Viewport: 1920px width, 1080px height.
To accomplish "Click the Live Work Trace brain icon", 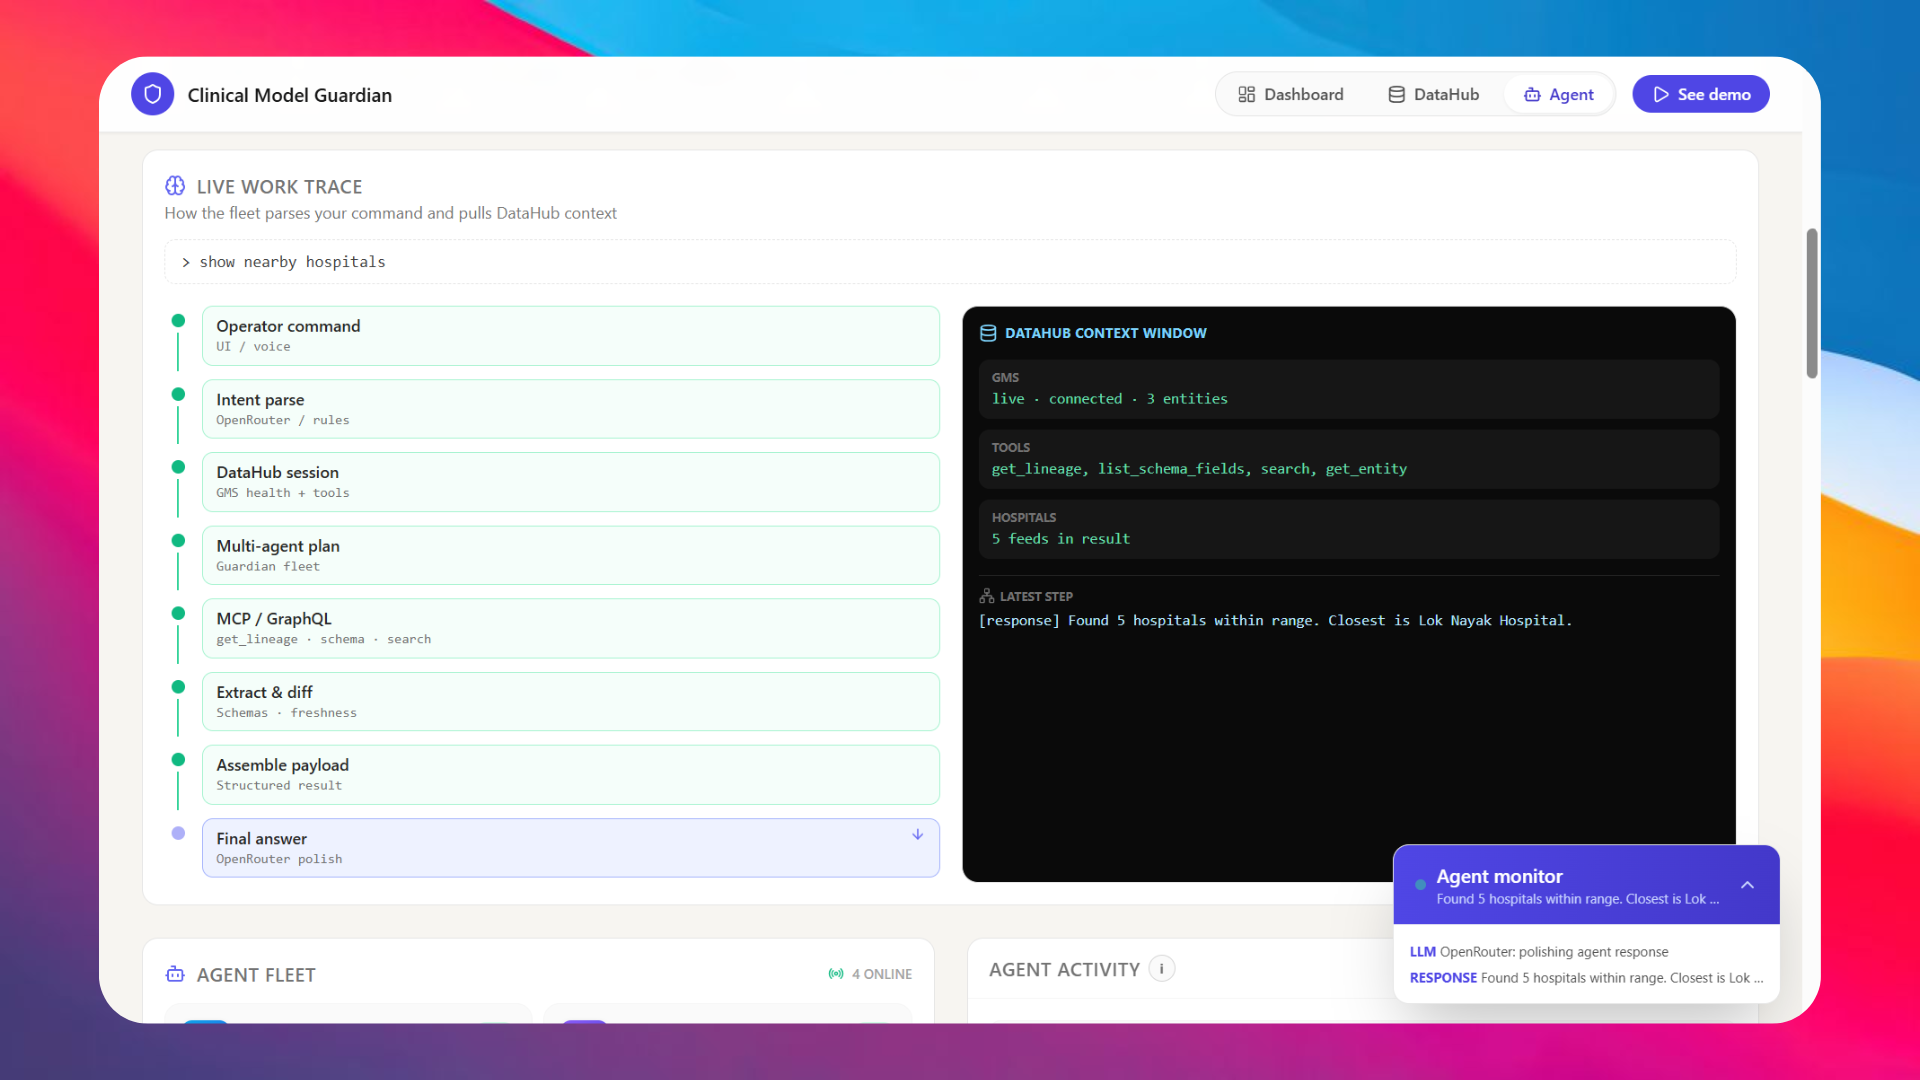I will click(x=175, y=186).
